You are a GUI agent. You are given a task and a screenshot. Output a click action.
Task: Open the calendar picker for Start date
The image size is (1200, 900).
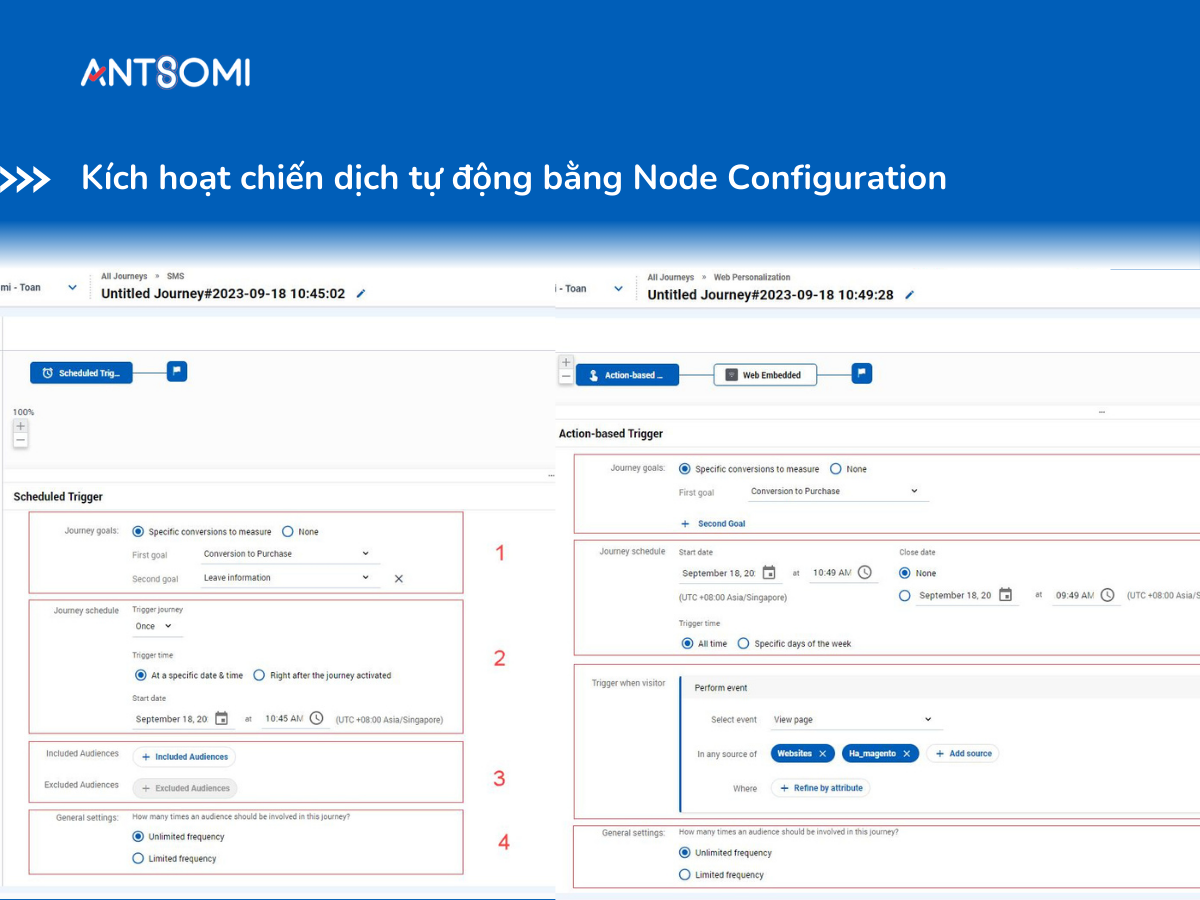(224, 718)
